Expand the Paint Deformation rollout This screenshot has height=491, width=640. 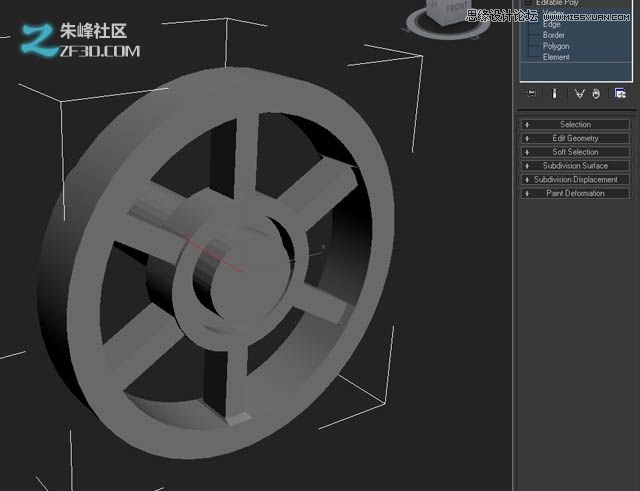(x=575, y=193)
